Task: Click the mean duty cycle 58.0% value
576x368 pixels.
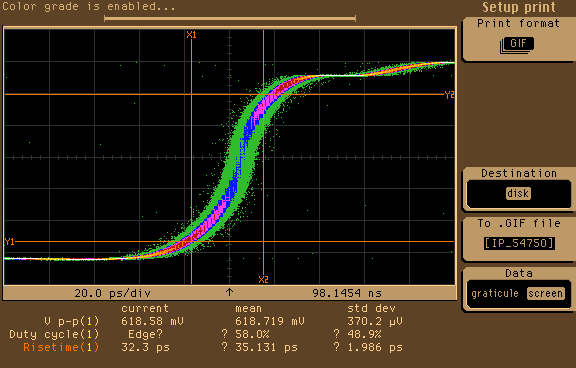Action: [x=252, y=334]
